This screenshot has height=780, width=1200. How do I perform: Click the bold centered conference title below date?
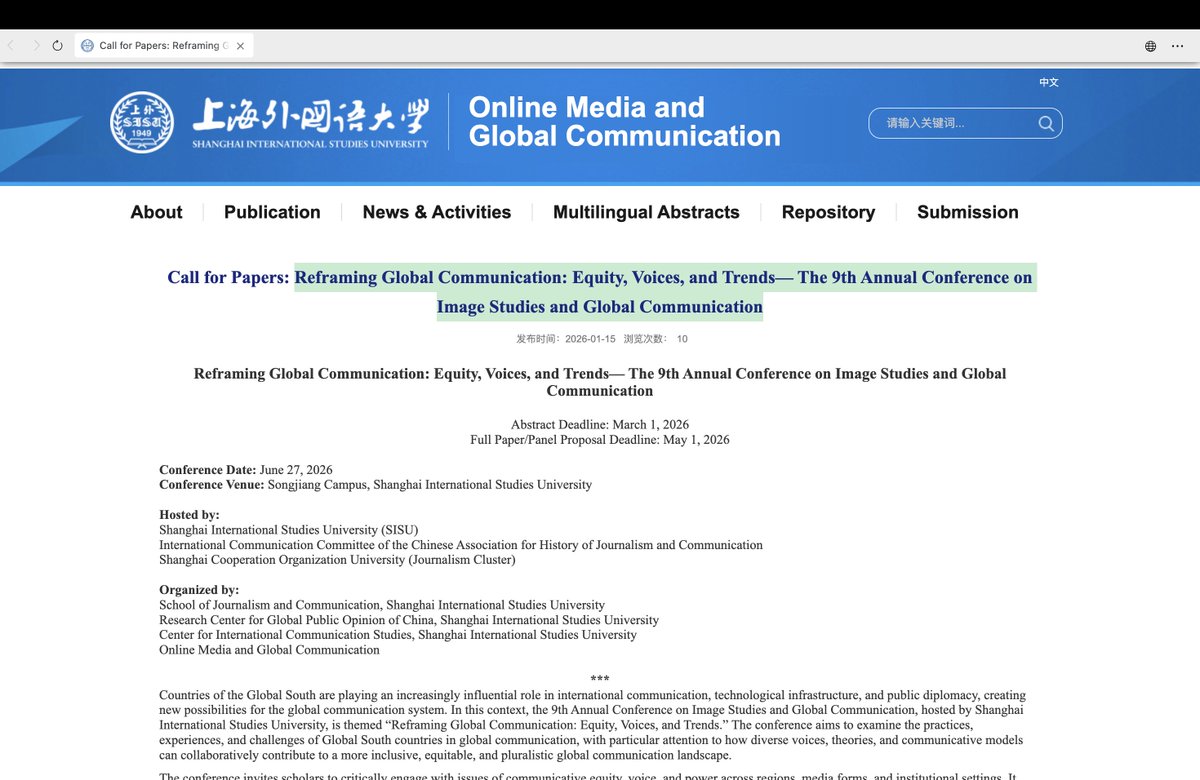click(x=600, y=382)
